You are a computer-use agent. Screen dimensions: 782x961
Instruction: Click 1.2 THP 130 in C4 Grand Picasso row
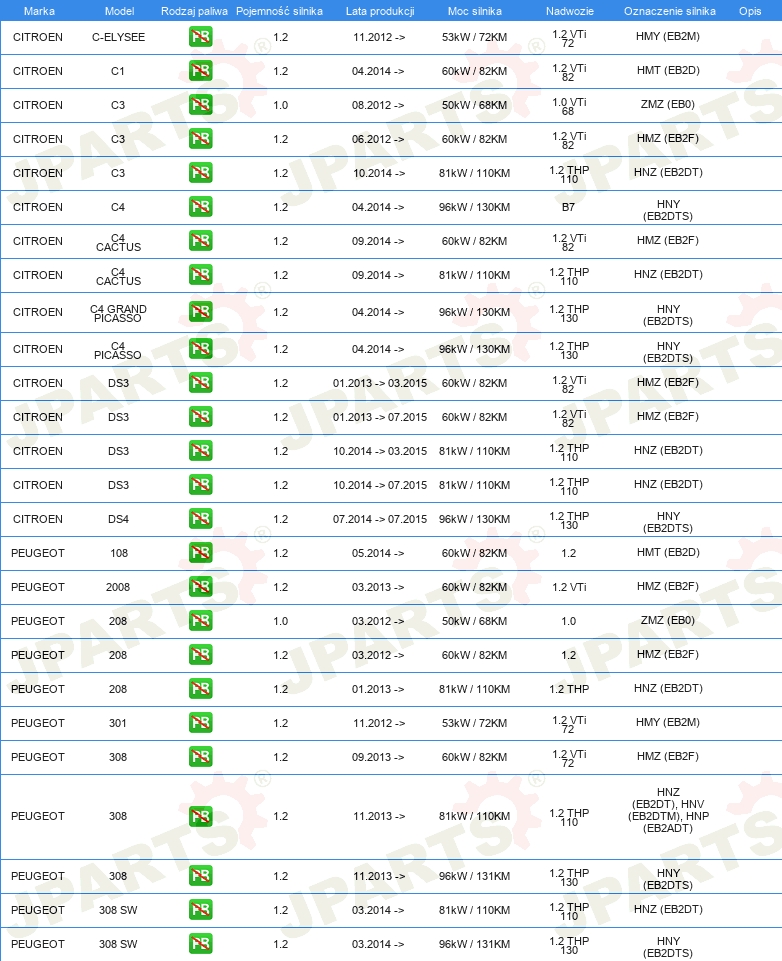(x=569, y=313)
